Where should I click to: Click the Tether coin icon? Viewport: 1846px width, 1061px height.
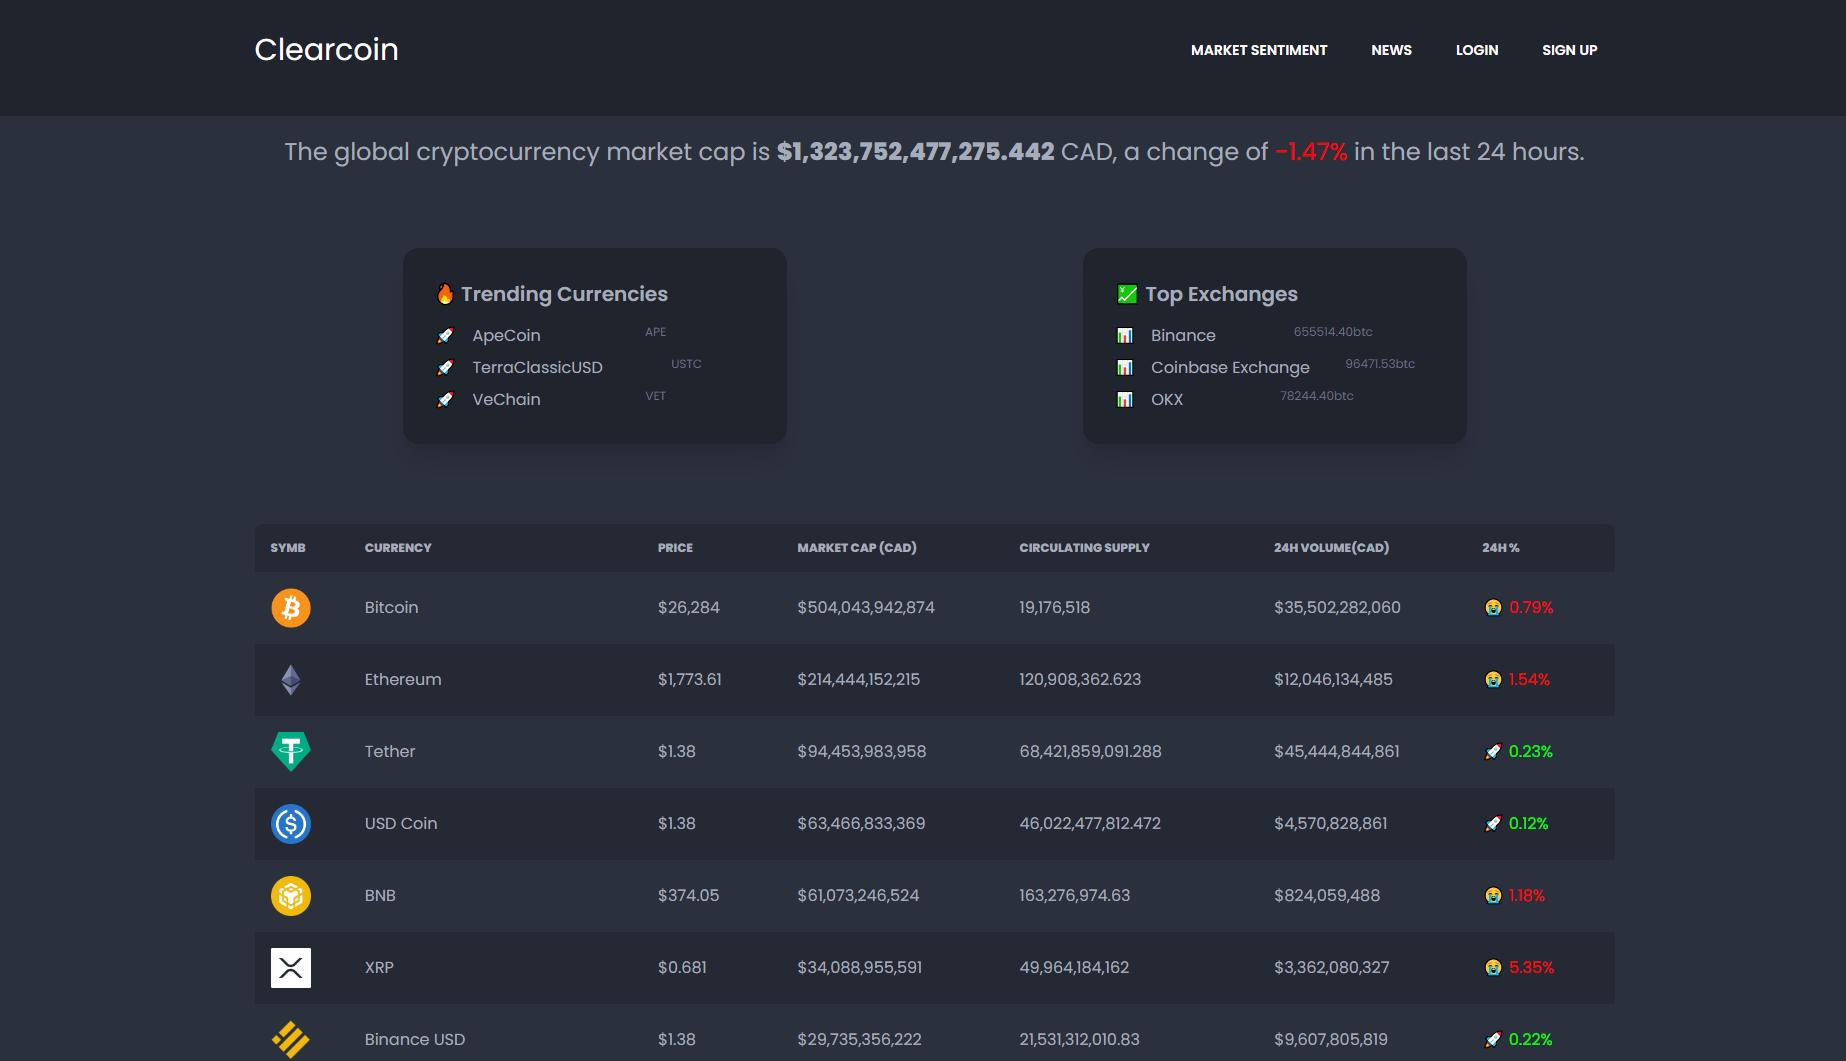pos(290,751)
